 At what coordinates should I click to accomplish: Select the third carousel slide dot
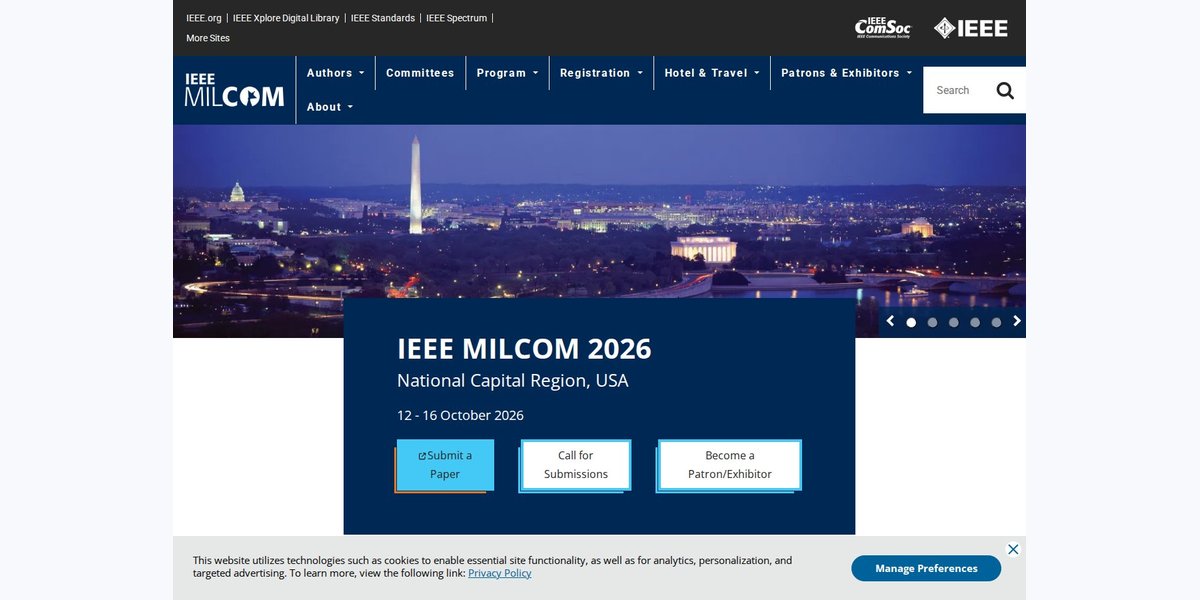click(953, 322)
